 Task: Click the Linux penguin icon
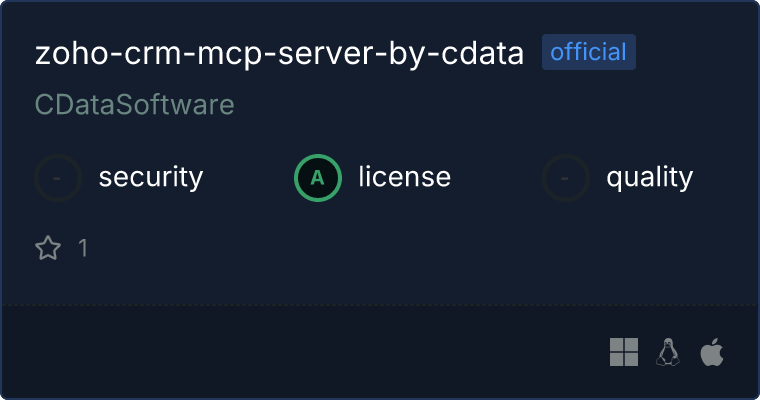click(x=667, y=352)
